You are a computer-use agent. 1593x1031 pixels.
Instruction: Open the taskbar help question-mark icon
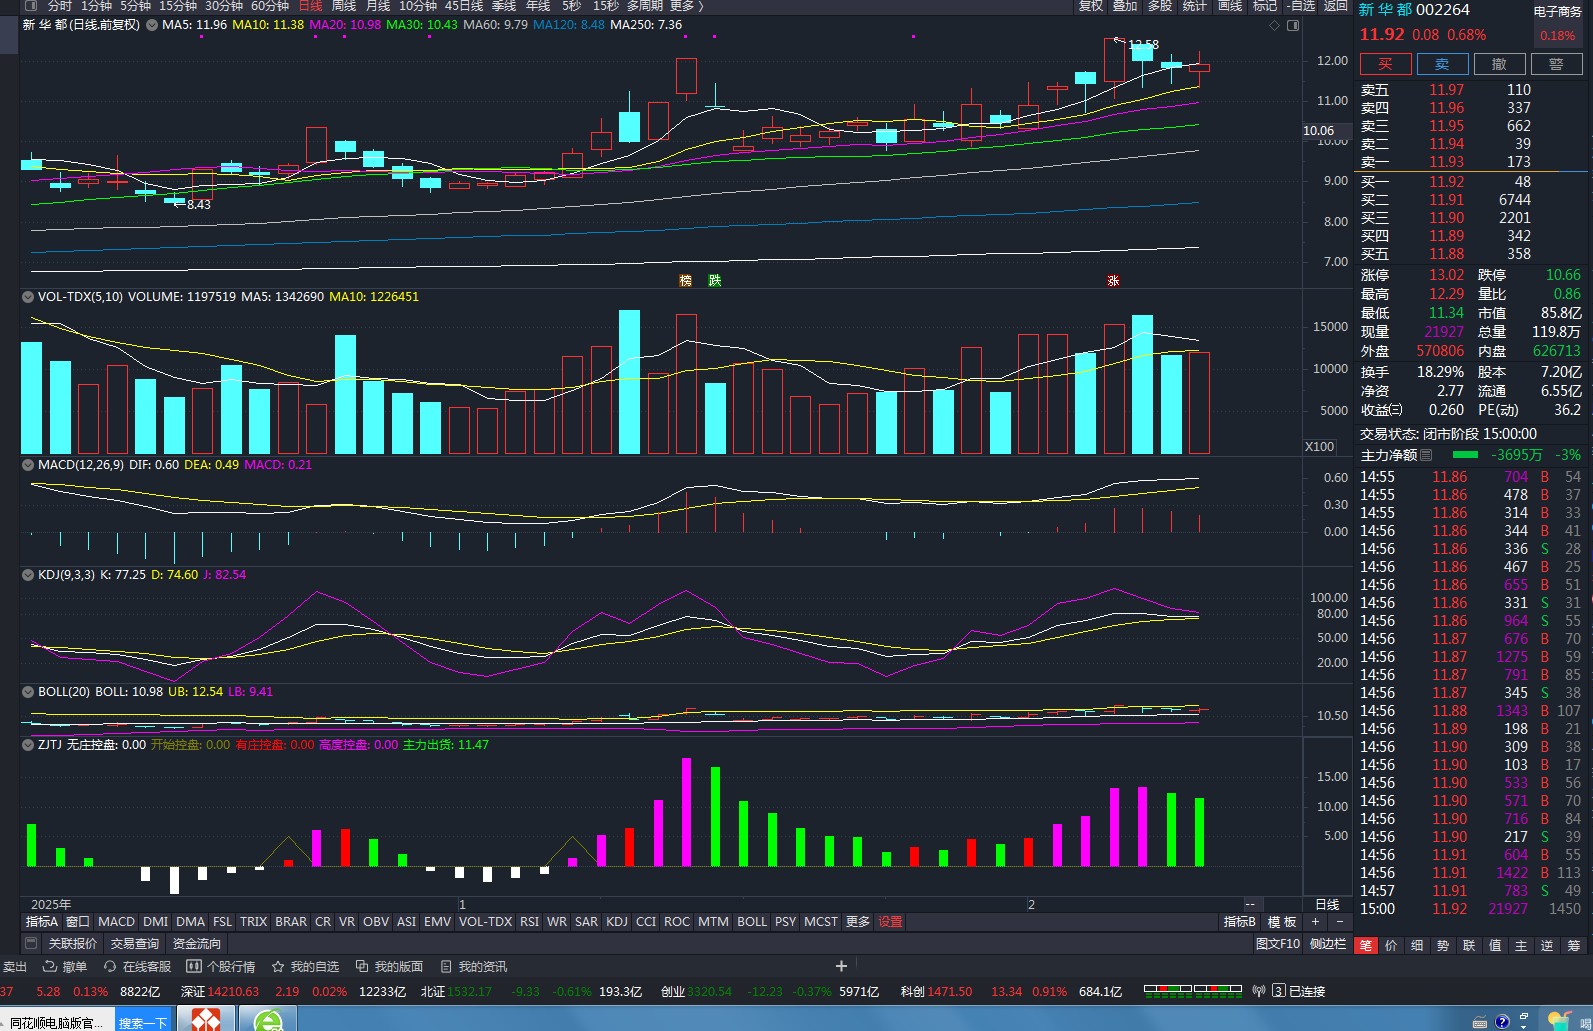(1502, 1021)
